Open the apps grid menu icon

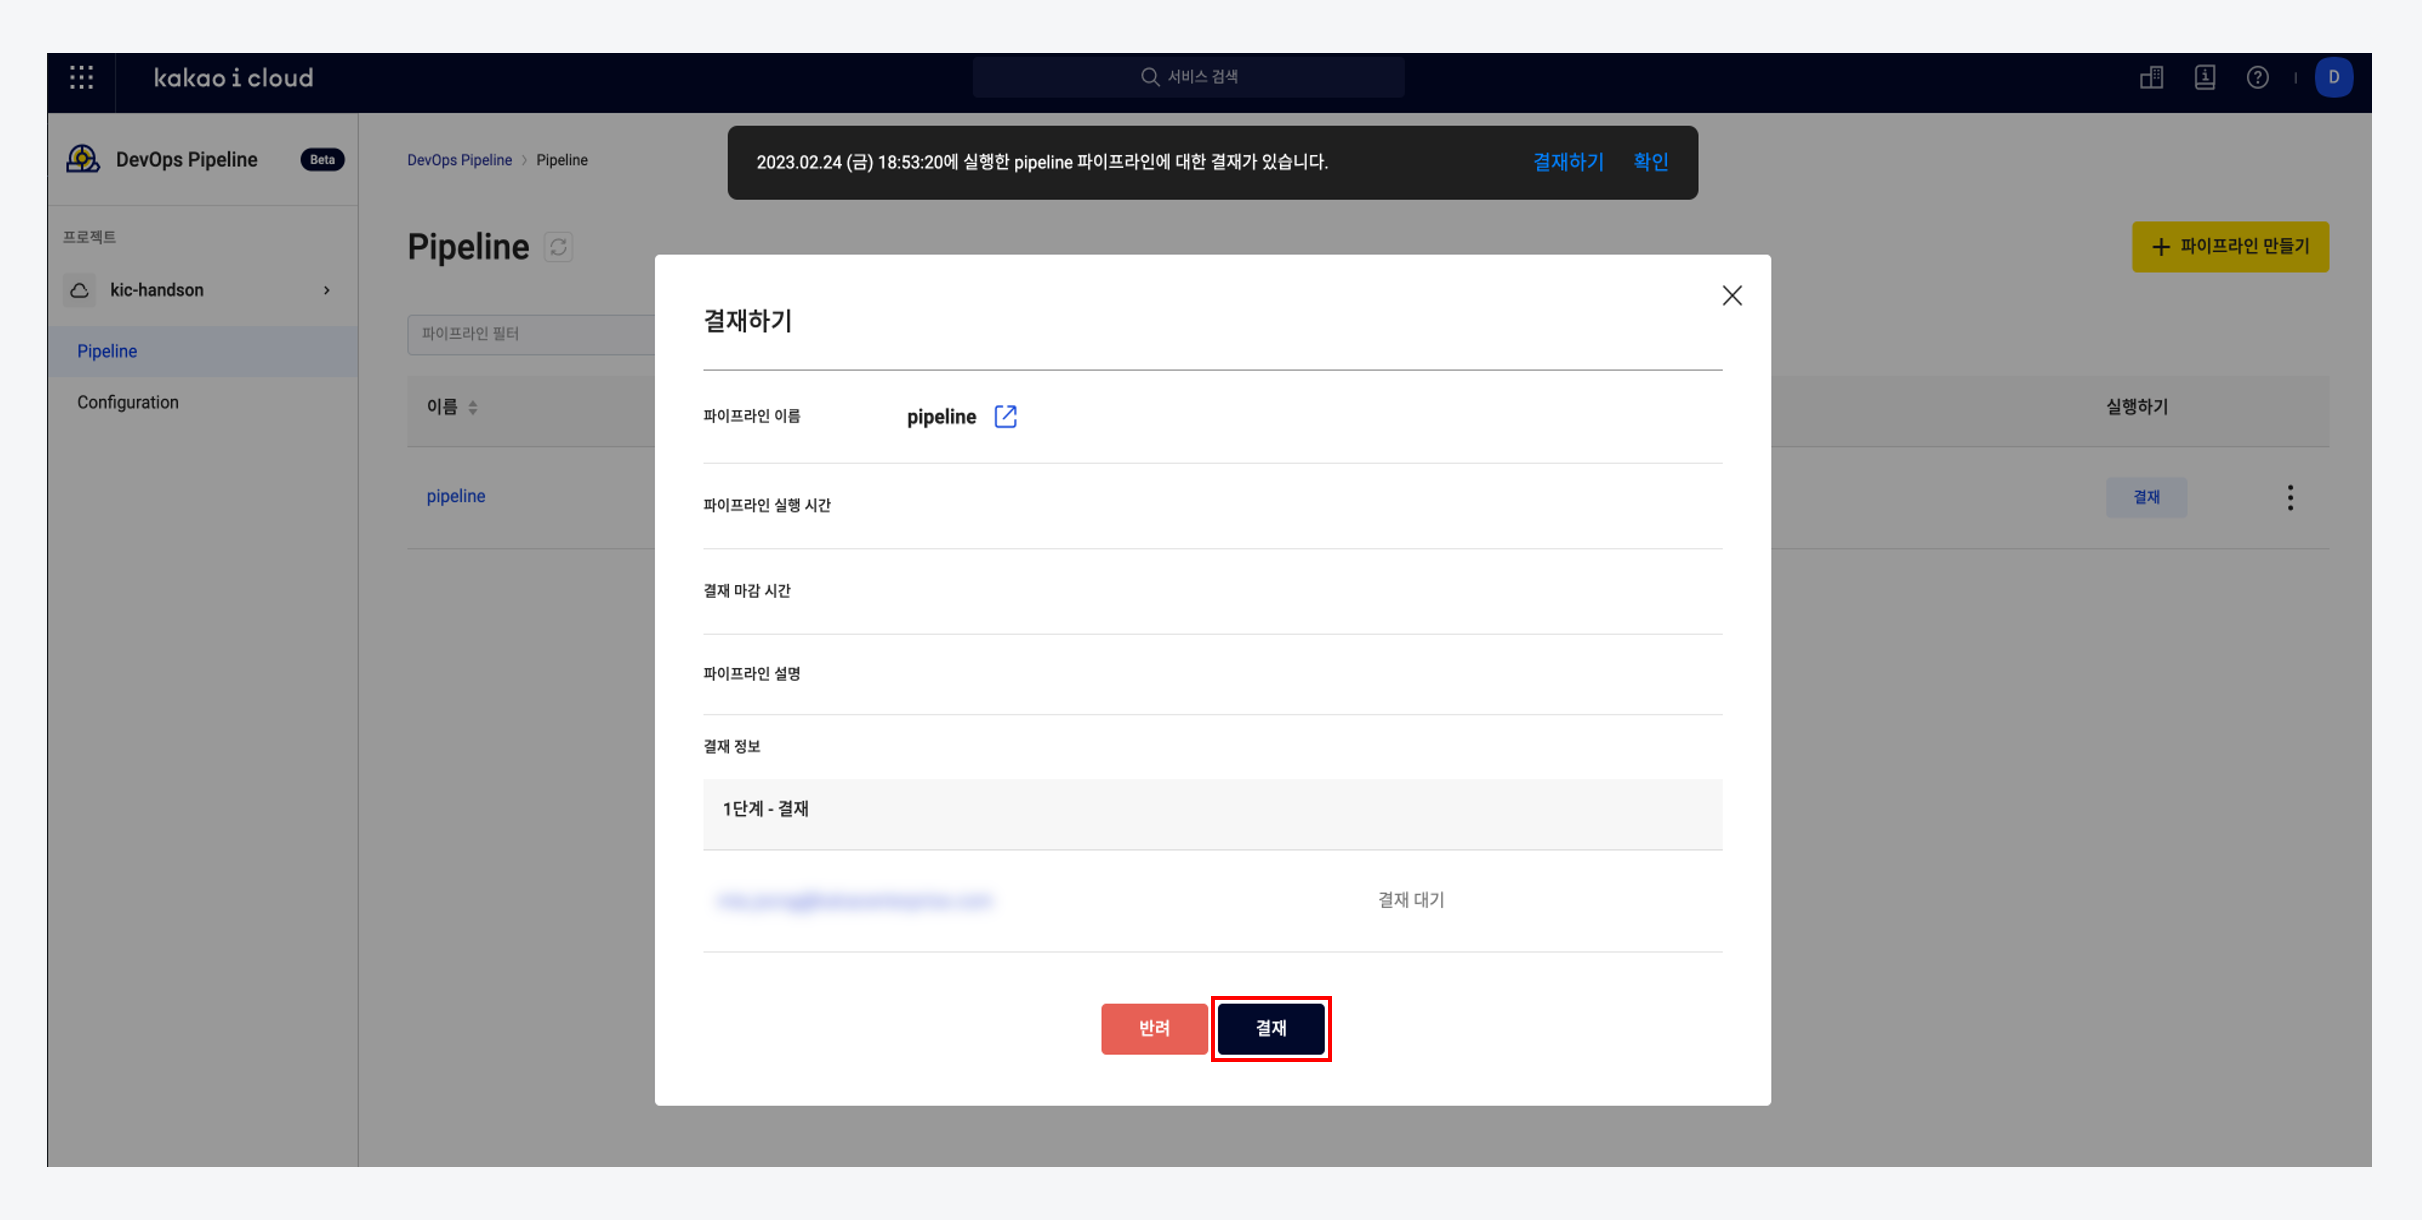[82, 78]
